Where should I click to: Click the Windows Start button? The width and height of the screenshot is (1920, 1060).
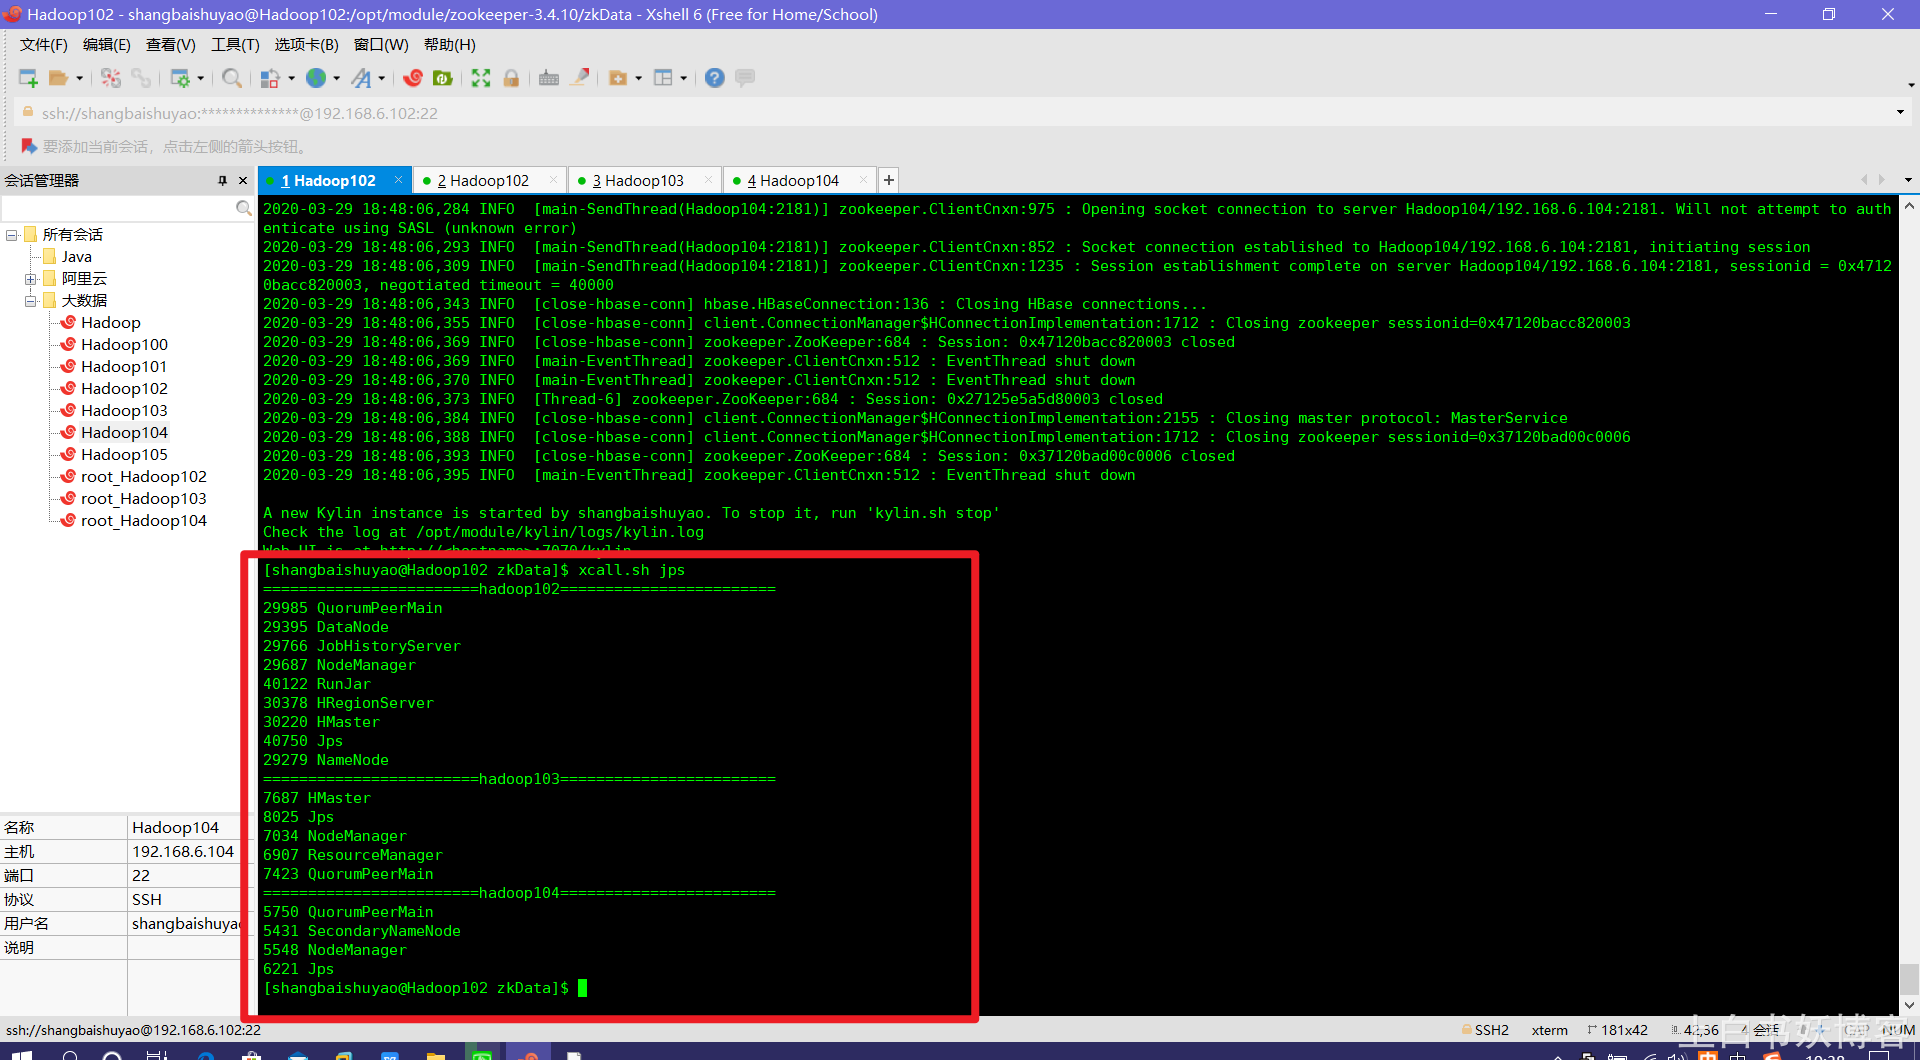(x=22, y=1054)
